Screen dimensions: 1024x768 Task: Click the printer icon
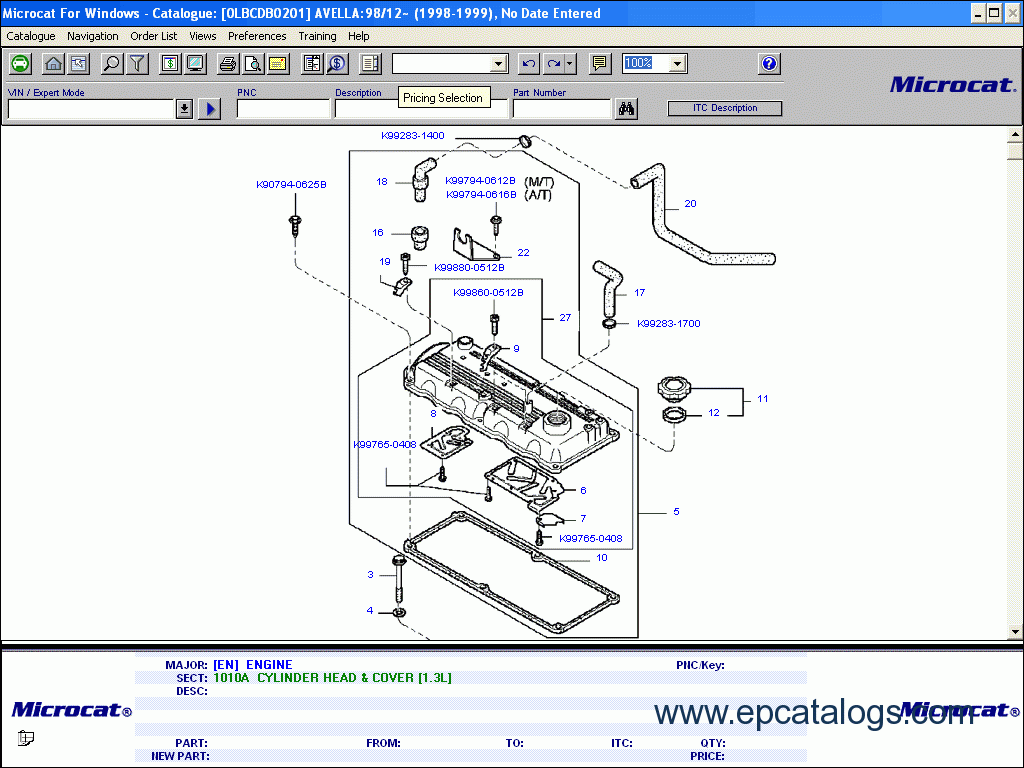(x=228, y=64)
